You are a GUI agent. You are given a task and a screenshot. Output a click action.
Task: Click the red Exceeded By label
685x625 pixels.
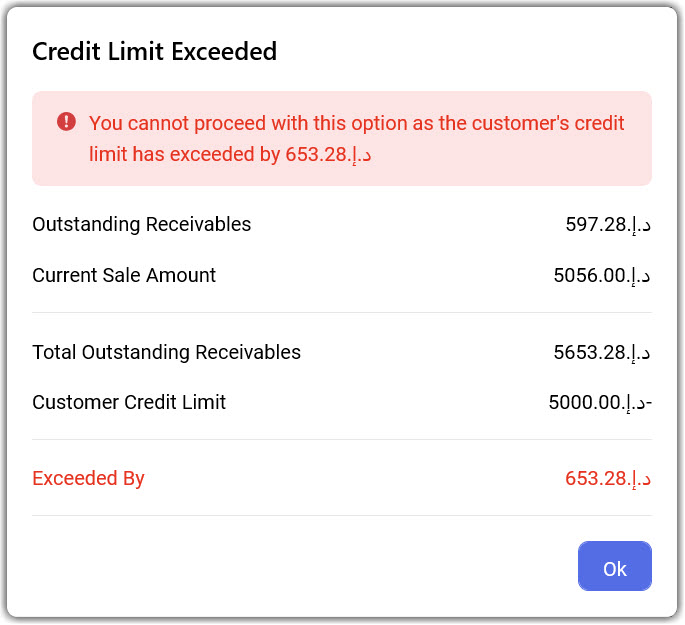[88, 478]
